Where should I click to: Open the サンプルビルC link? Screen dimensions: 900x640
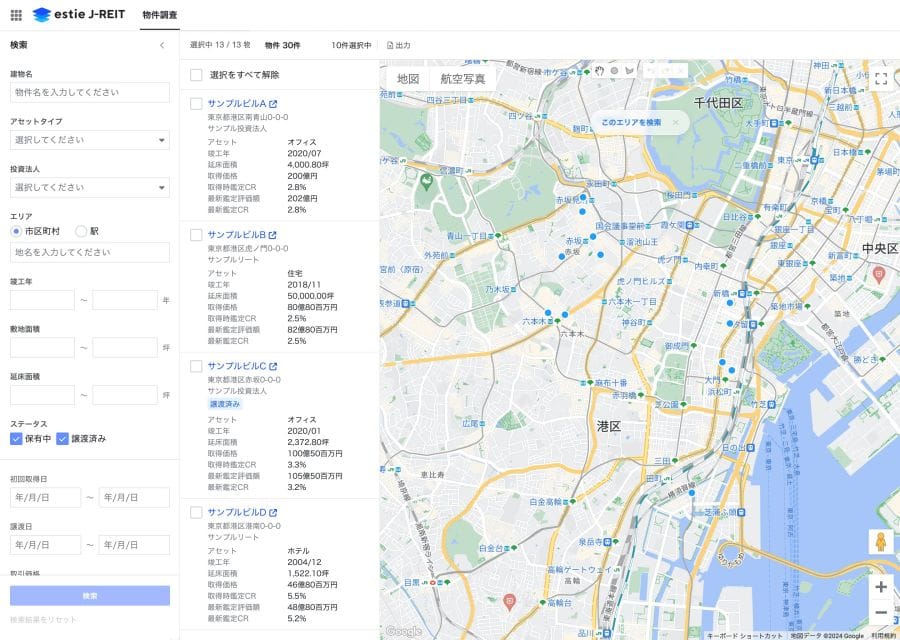237,366
